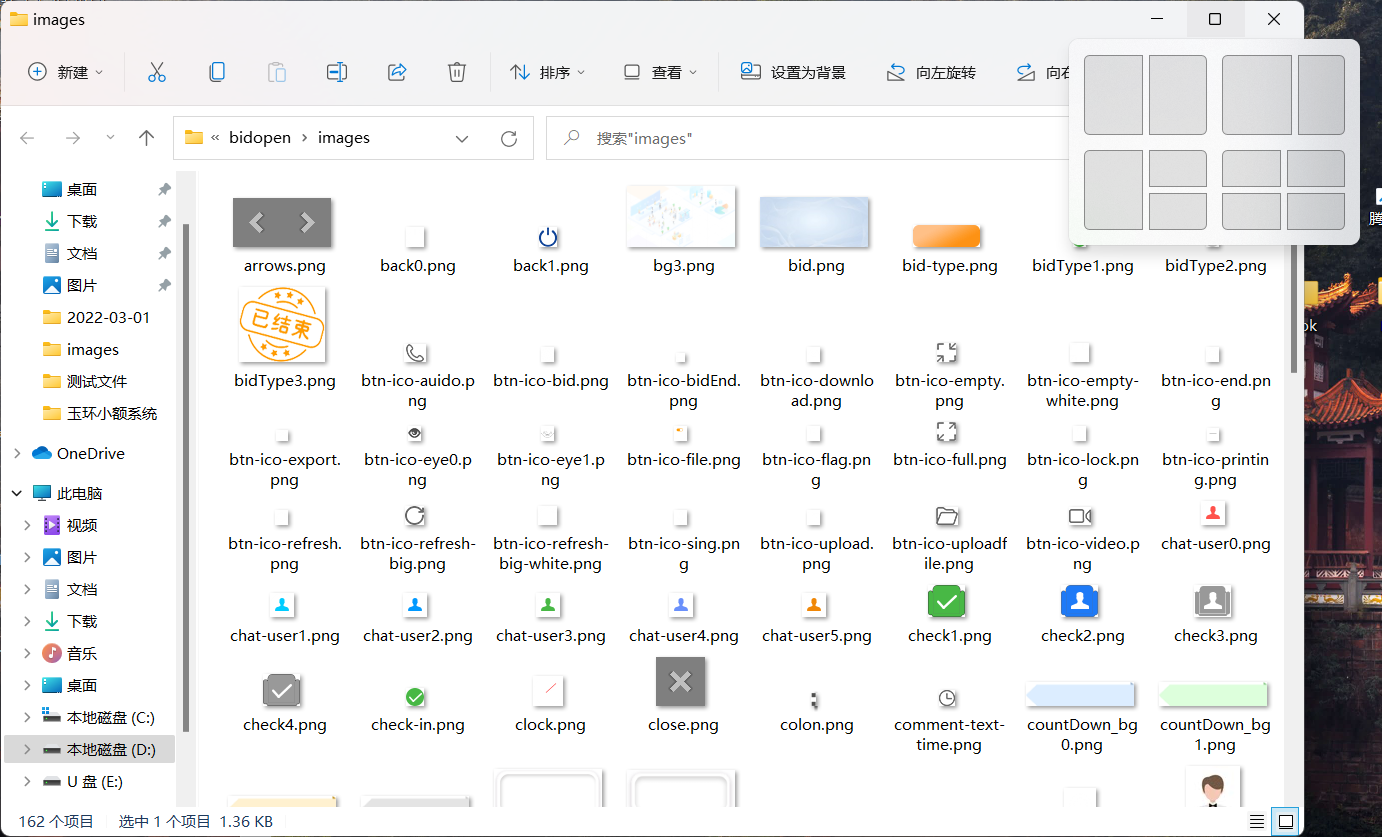This screenshot has width=1382, height=837.
Task: Switch to details view icon in status bar
Action: tap(1257, 821)
